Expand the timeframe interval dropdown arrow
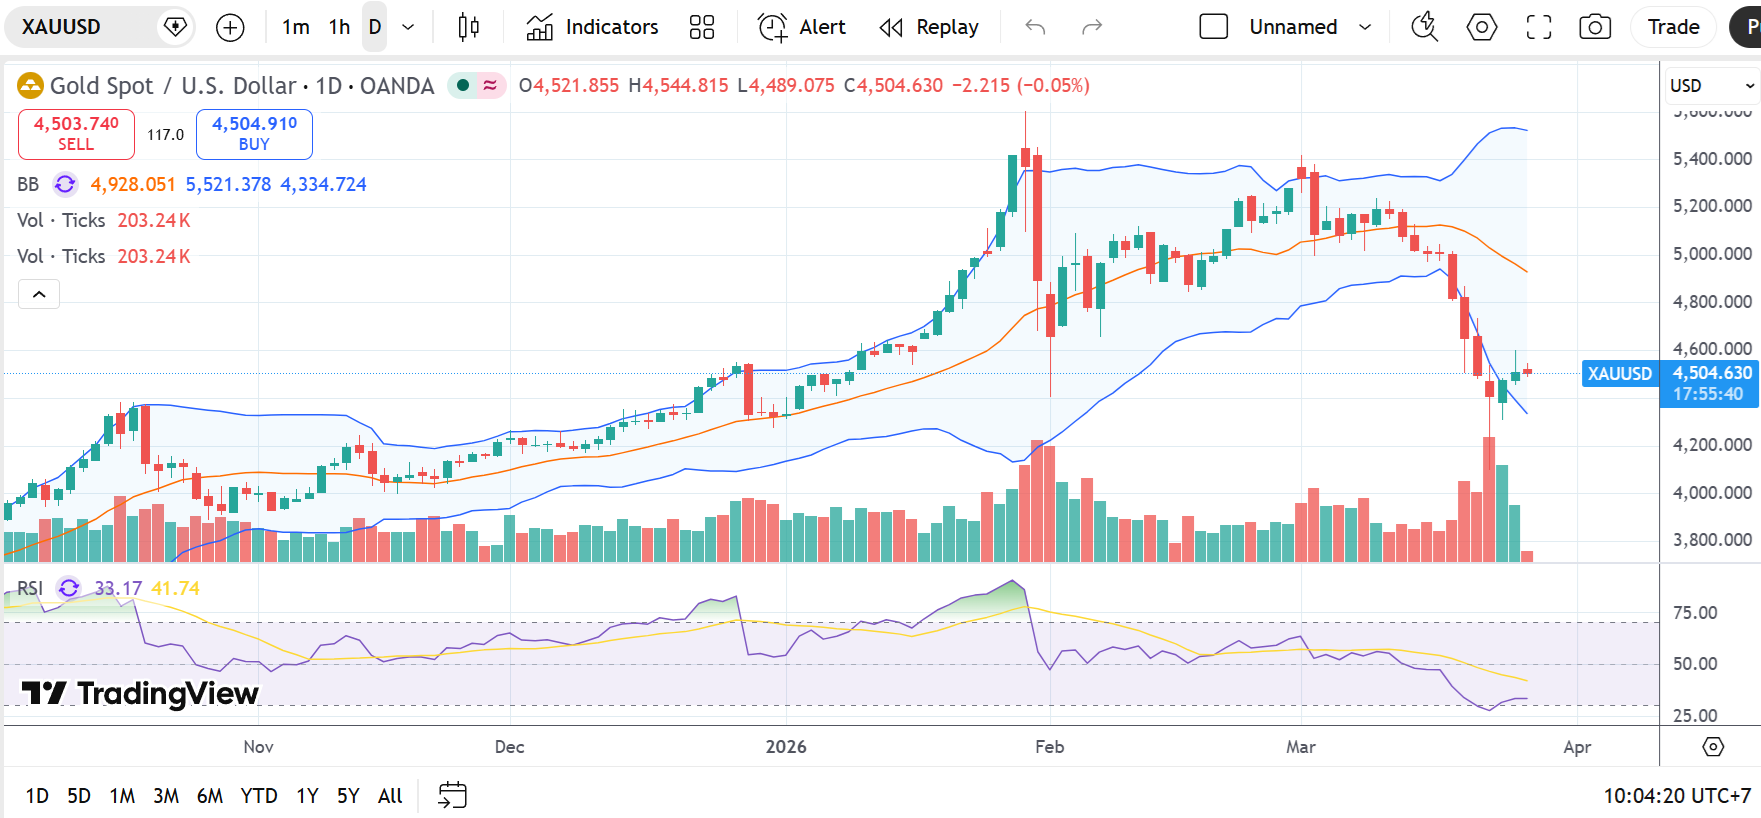The height and width of the screenshot is (818, 1761). tap(408, 28)
